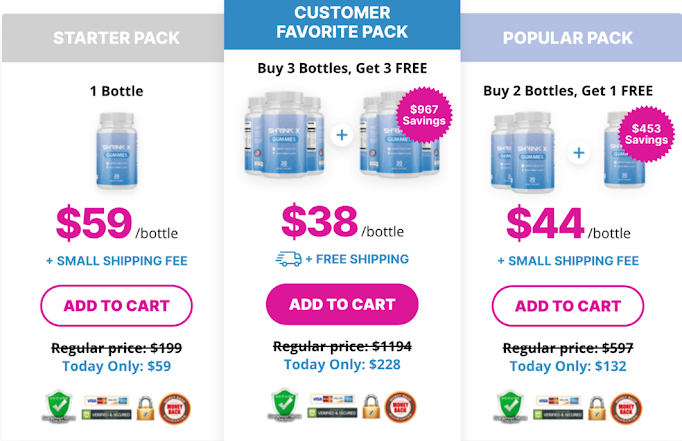
Task: Select the Customer Favorite Pack header
Action: point(342,24)
